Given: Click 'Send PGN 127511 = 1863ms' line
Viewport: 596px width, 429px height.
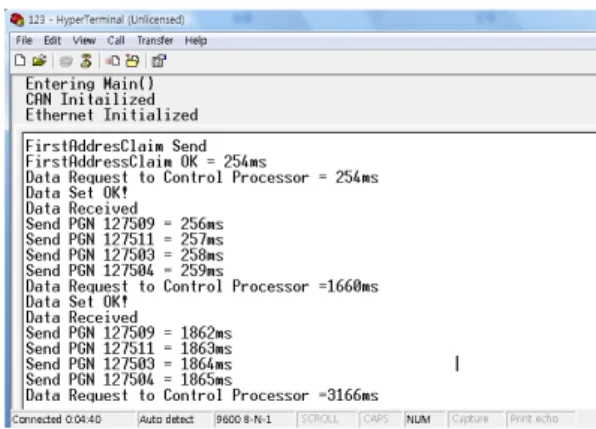Looking at the screenshot, I should point(129,349).
